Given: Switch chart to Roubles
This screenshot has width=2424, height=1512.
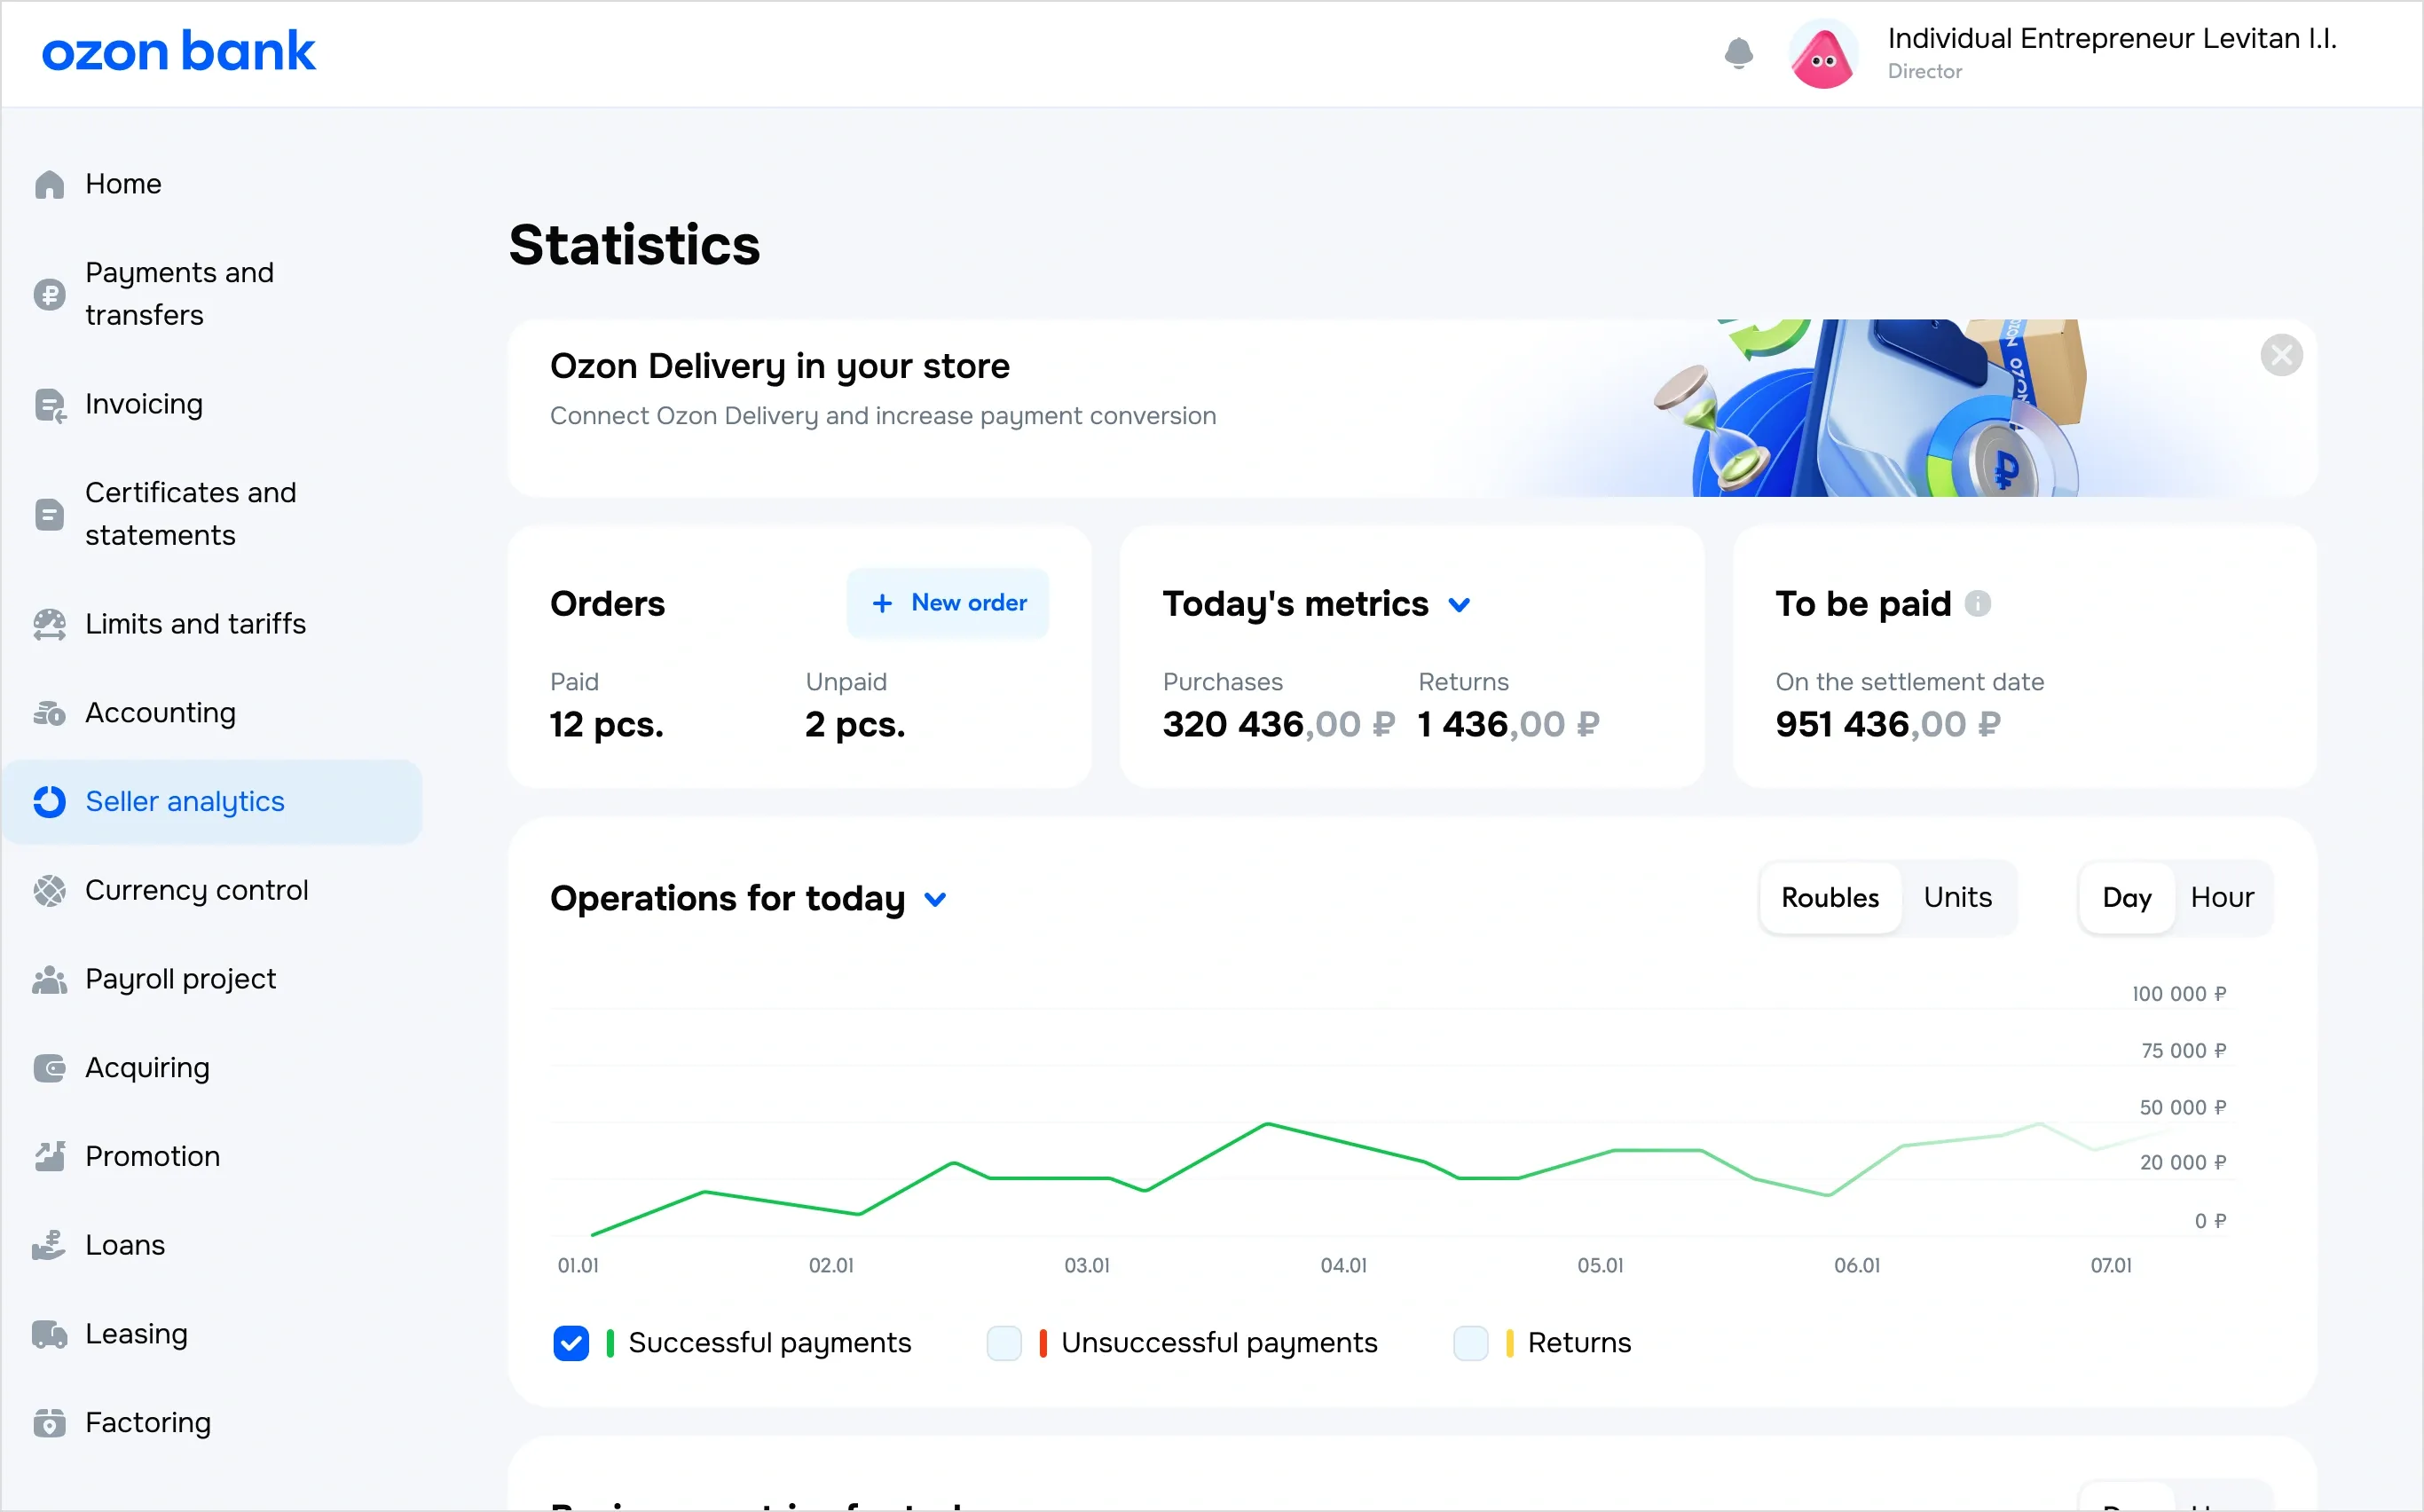Looking at the screenshot, I should 1830,898.
